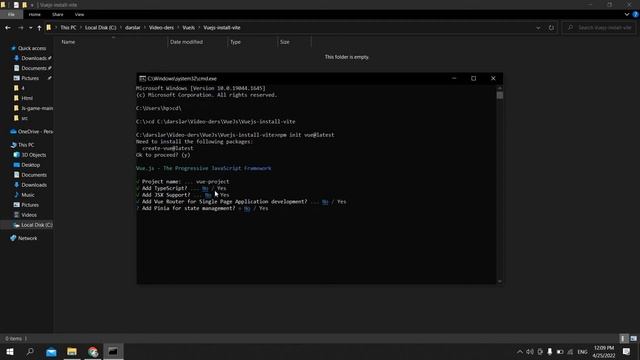Open taskbar Search
The width and height of the screenshot is (640, 360).
(30, 351)
